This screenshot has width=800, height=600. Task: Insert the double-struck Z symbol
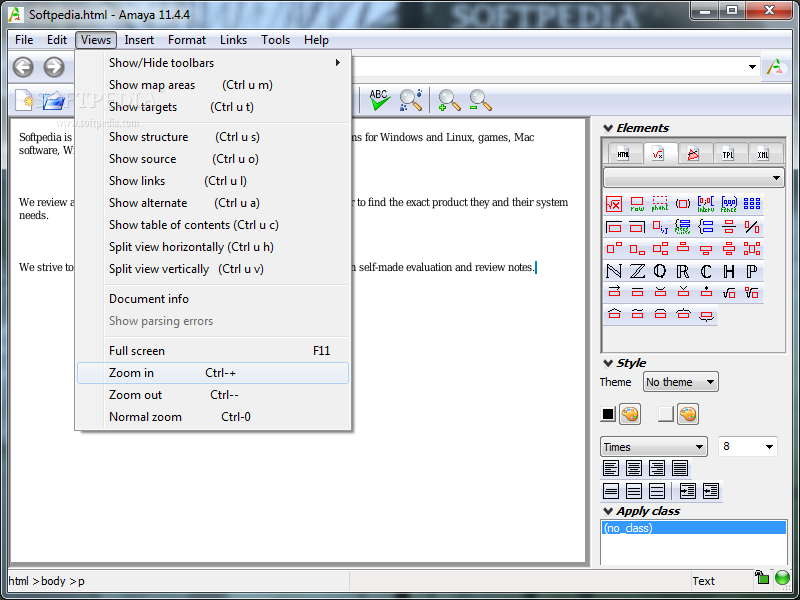point(637,271)
